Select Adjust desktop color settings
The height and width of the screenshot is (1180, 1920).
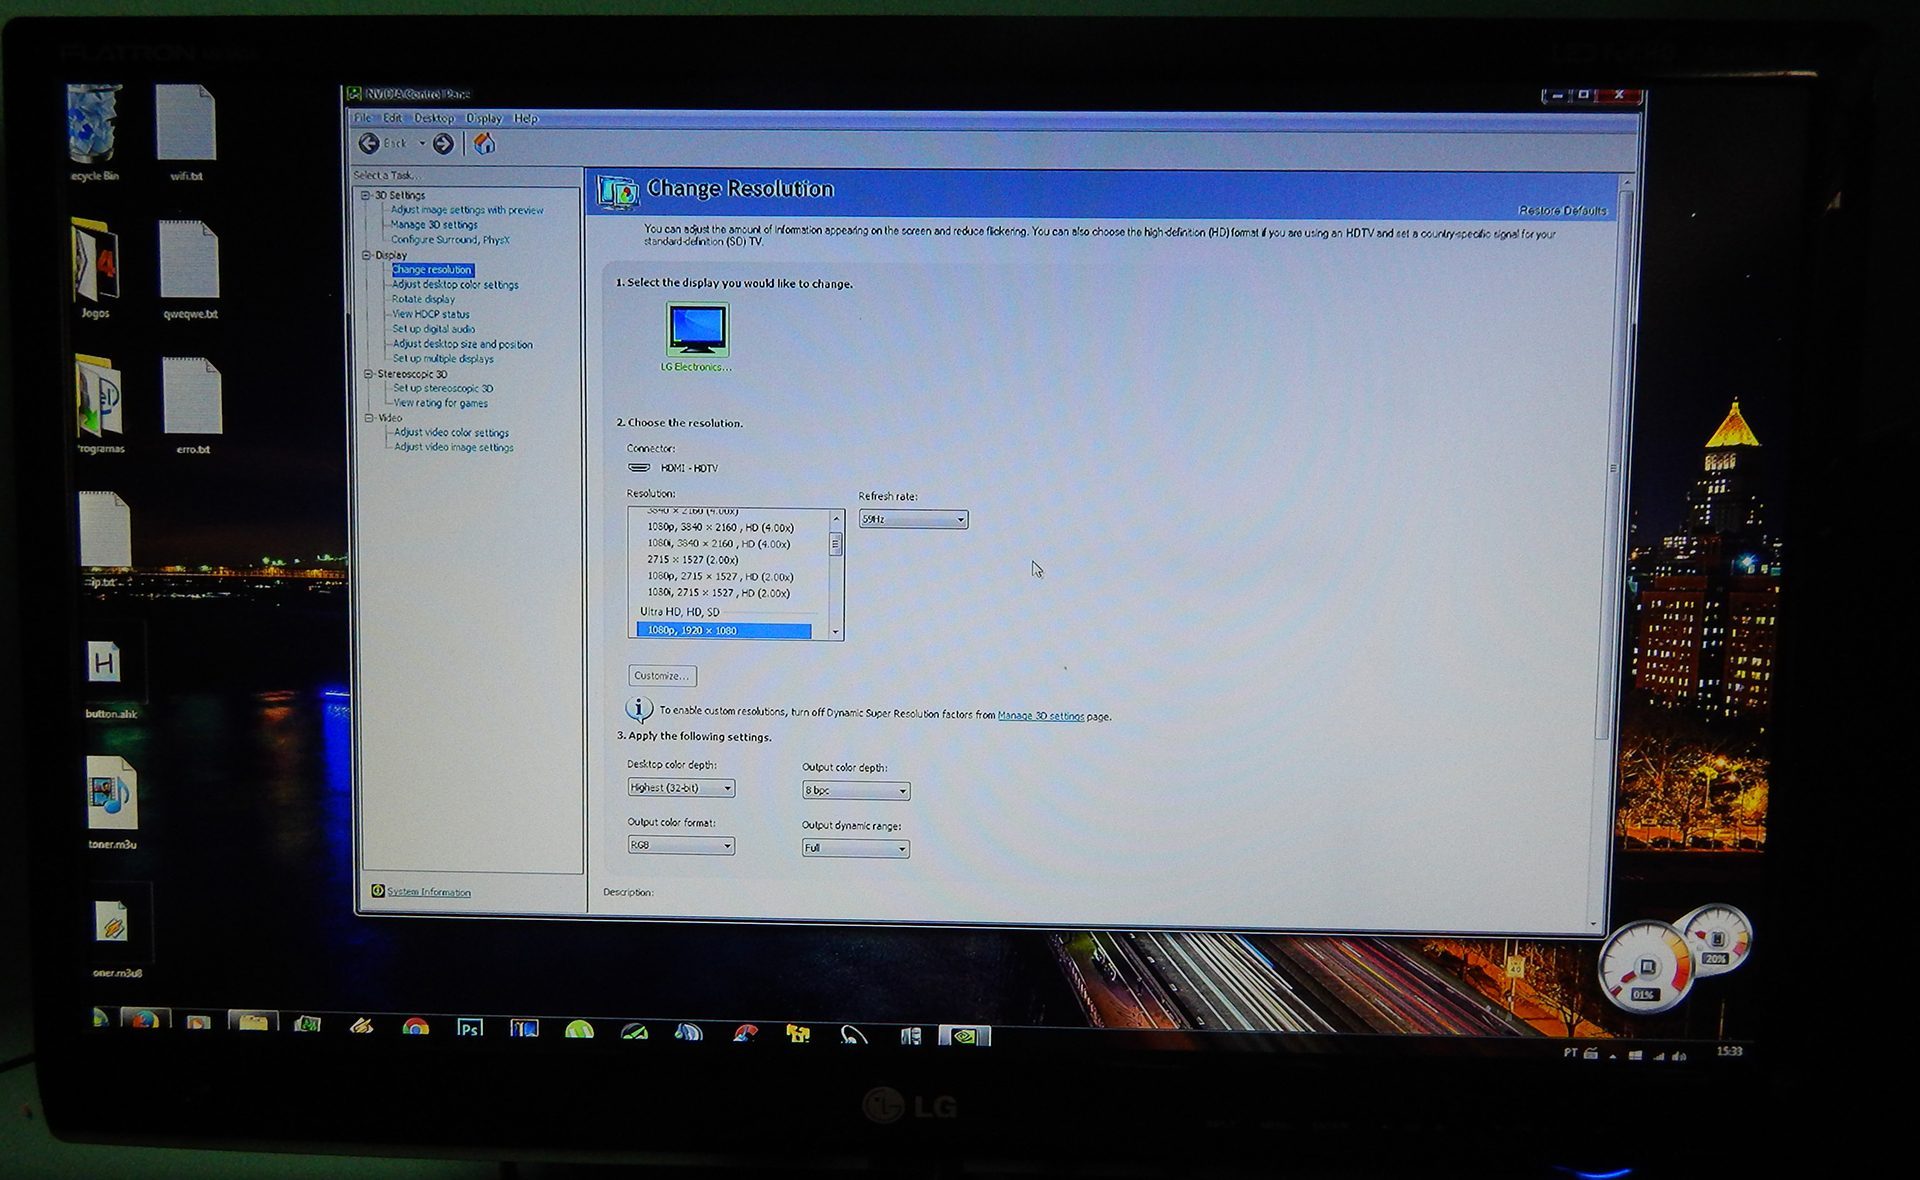pyautogui.click(x=455, y=285)
